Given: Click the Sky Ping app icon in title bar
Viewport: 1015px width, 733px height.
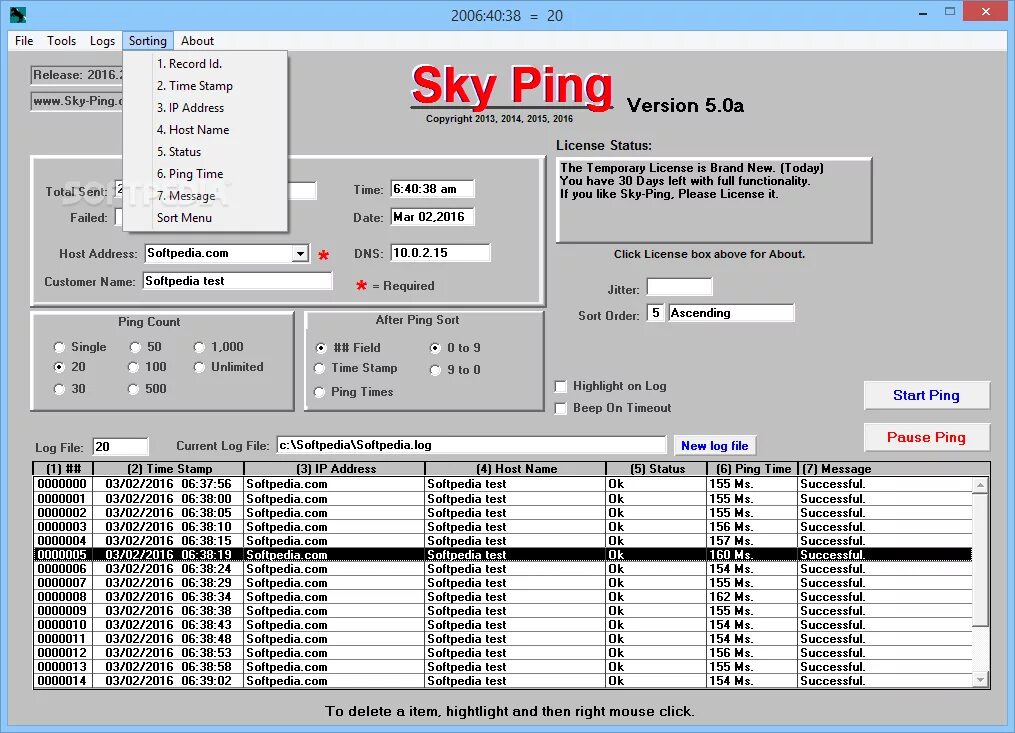Looking at the screenshot, I should coord(17,14).
